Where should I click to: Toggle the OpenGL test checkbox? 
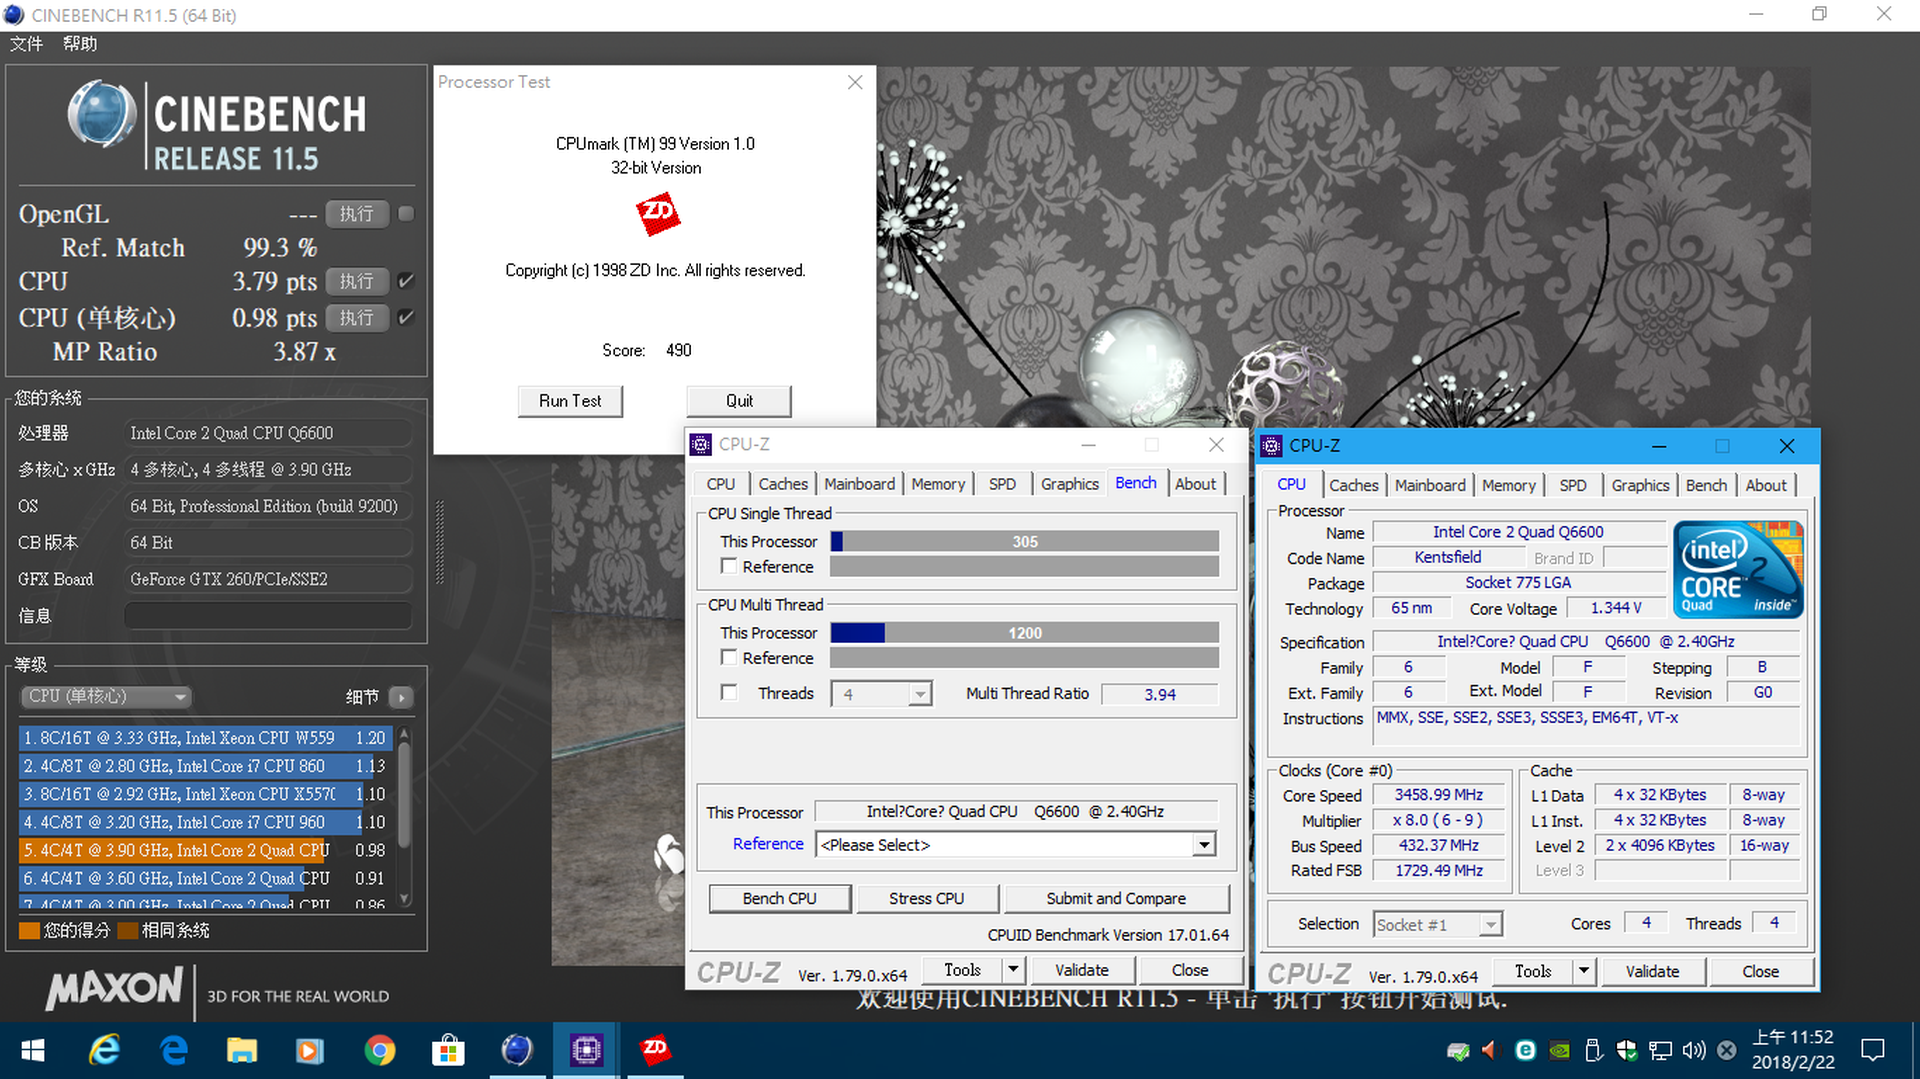406,213
